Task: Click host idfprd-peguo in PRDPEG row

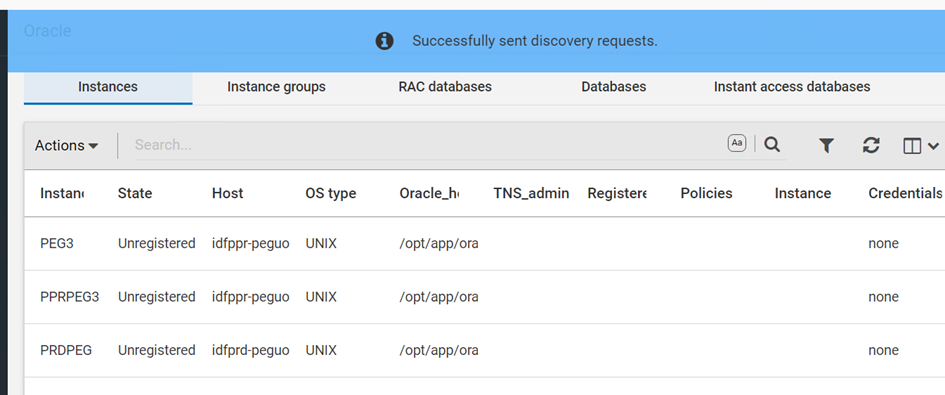Action: [251, 350]
